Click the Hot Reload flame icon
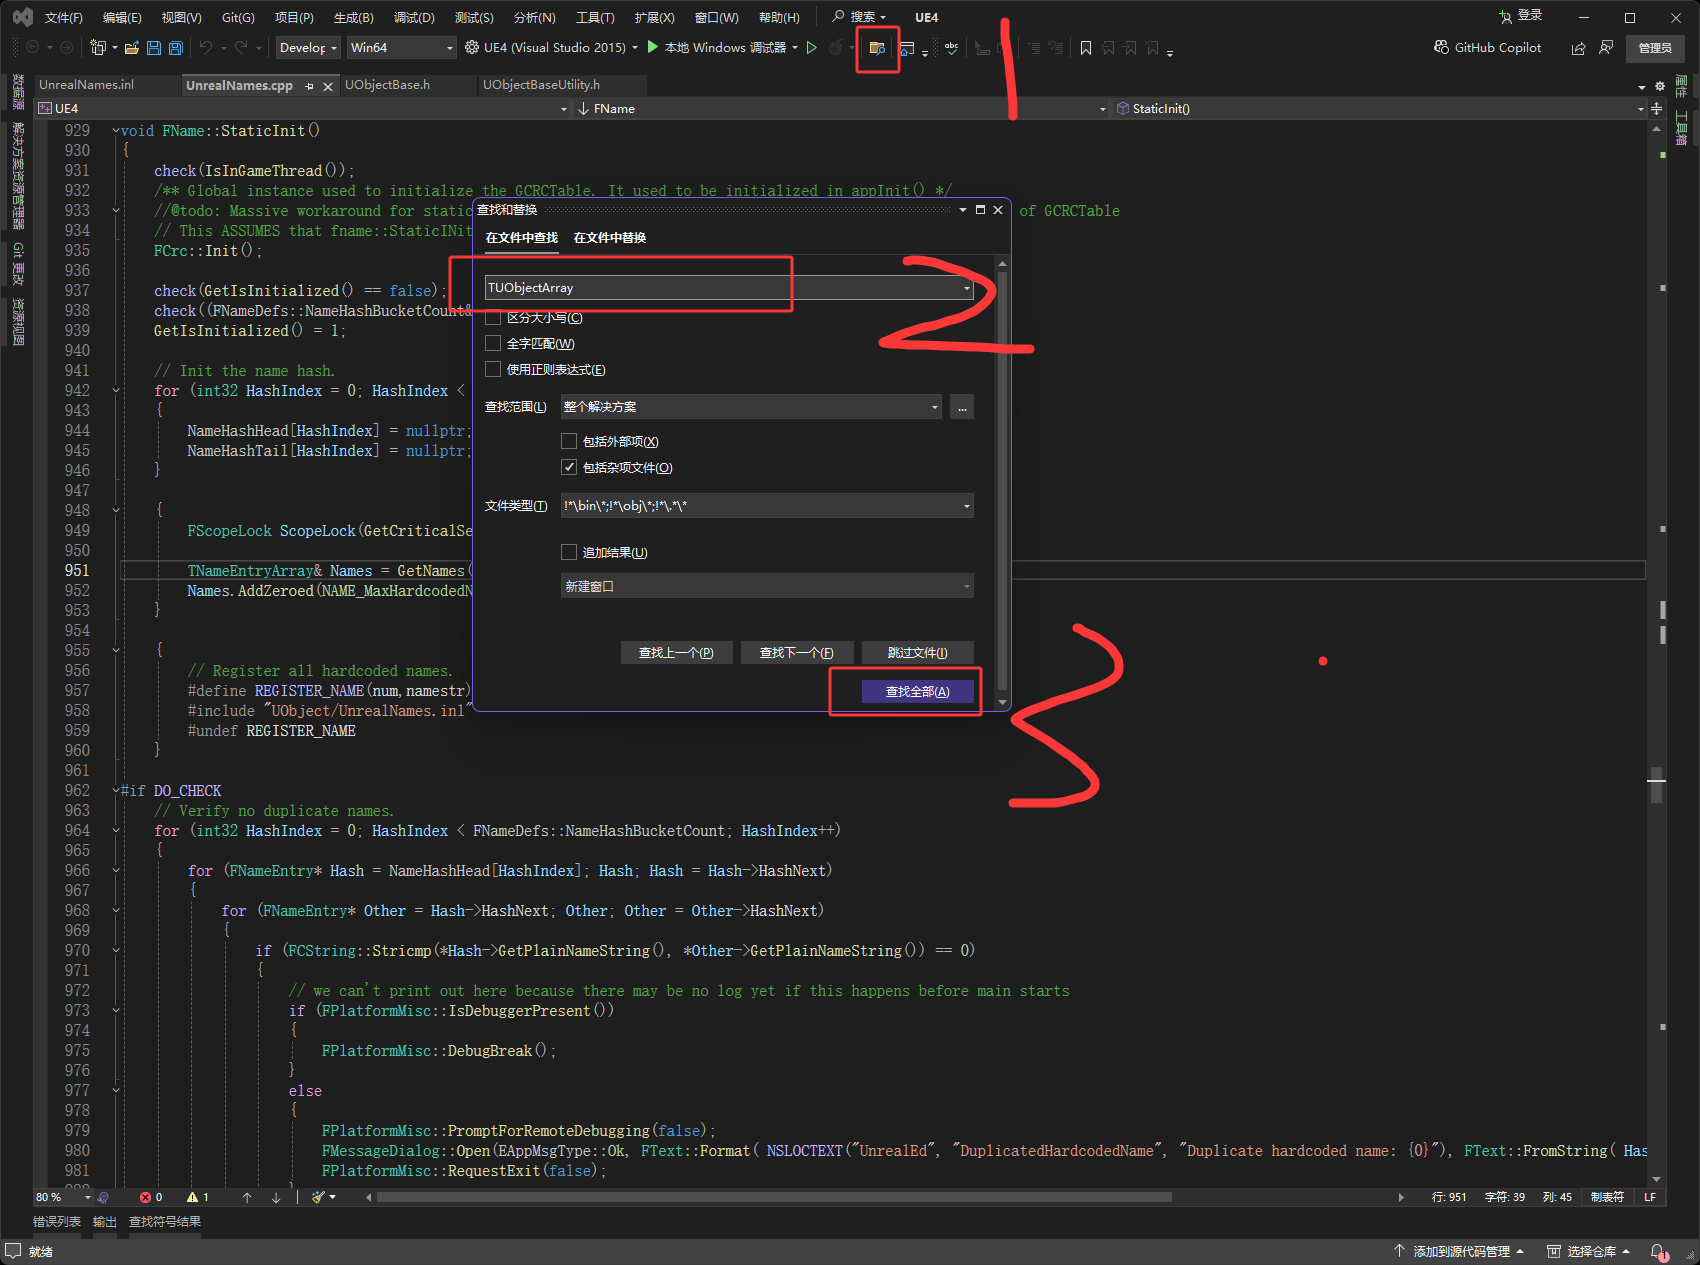This screenshot has height=1265, width=1700. (x=836, y=47)
